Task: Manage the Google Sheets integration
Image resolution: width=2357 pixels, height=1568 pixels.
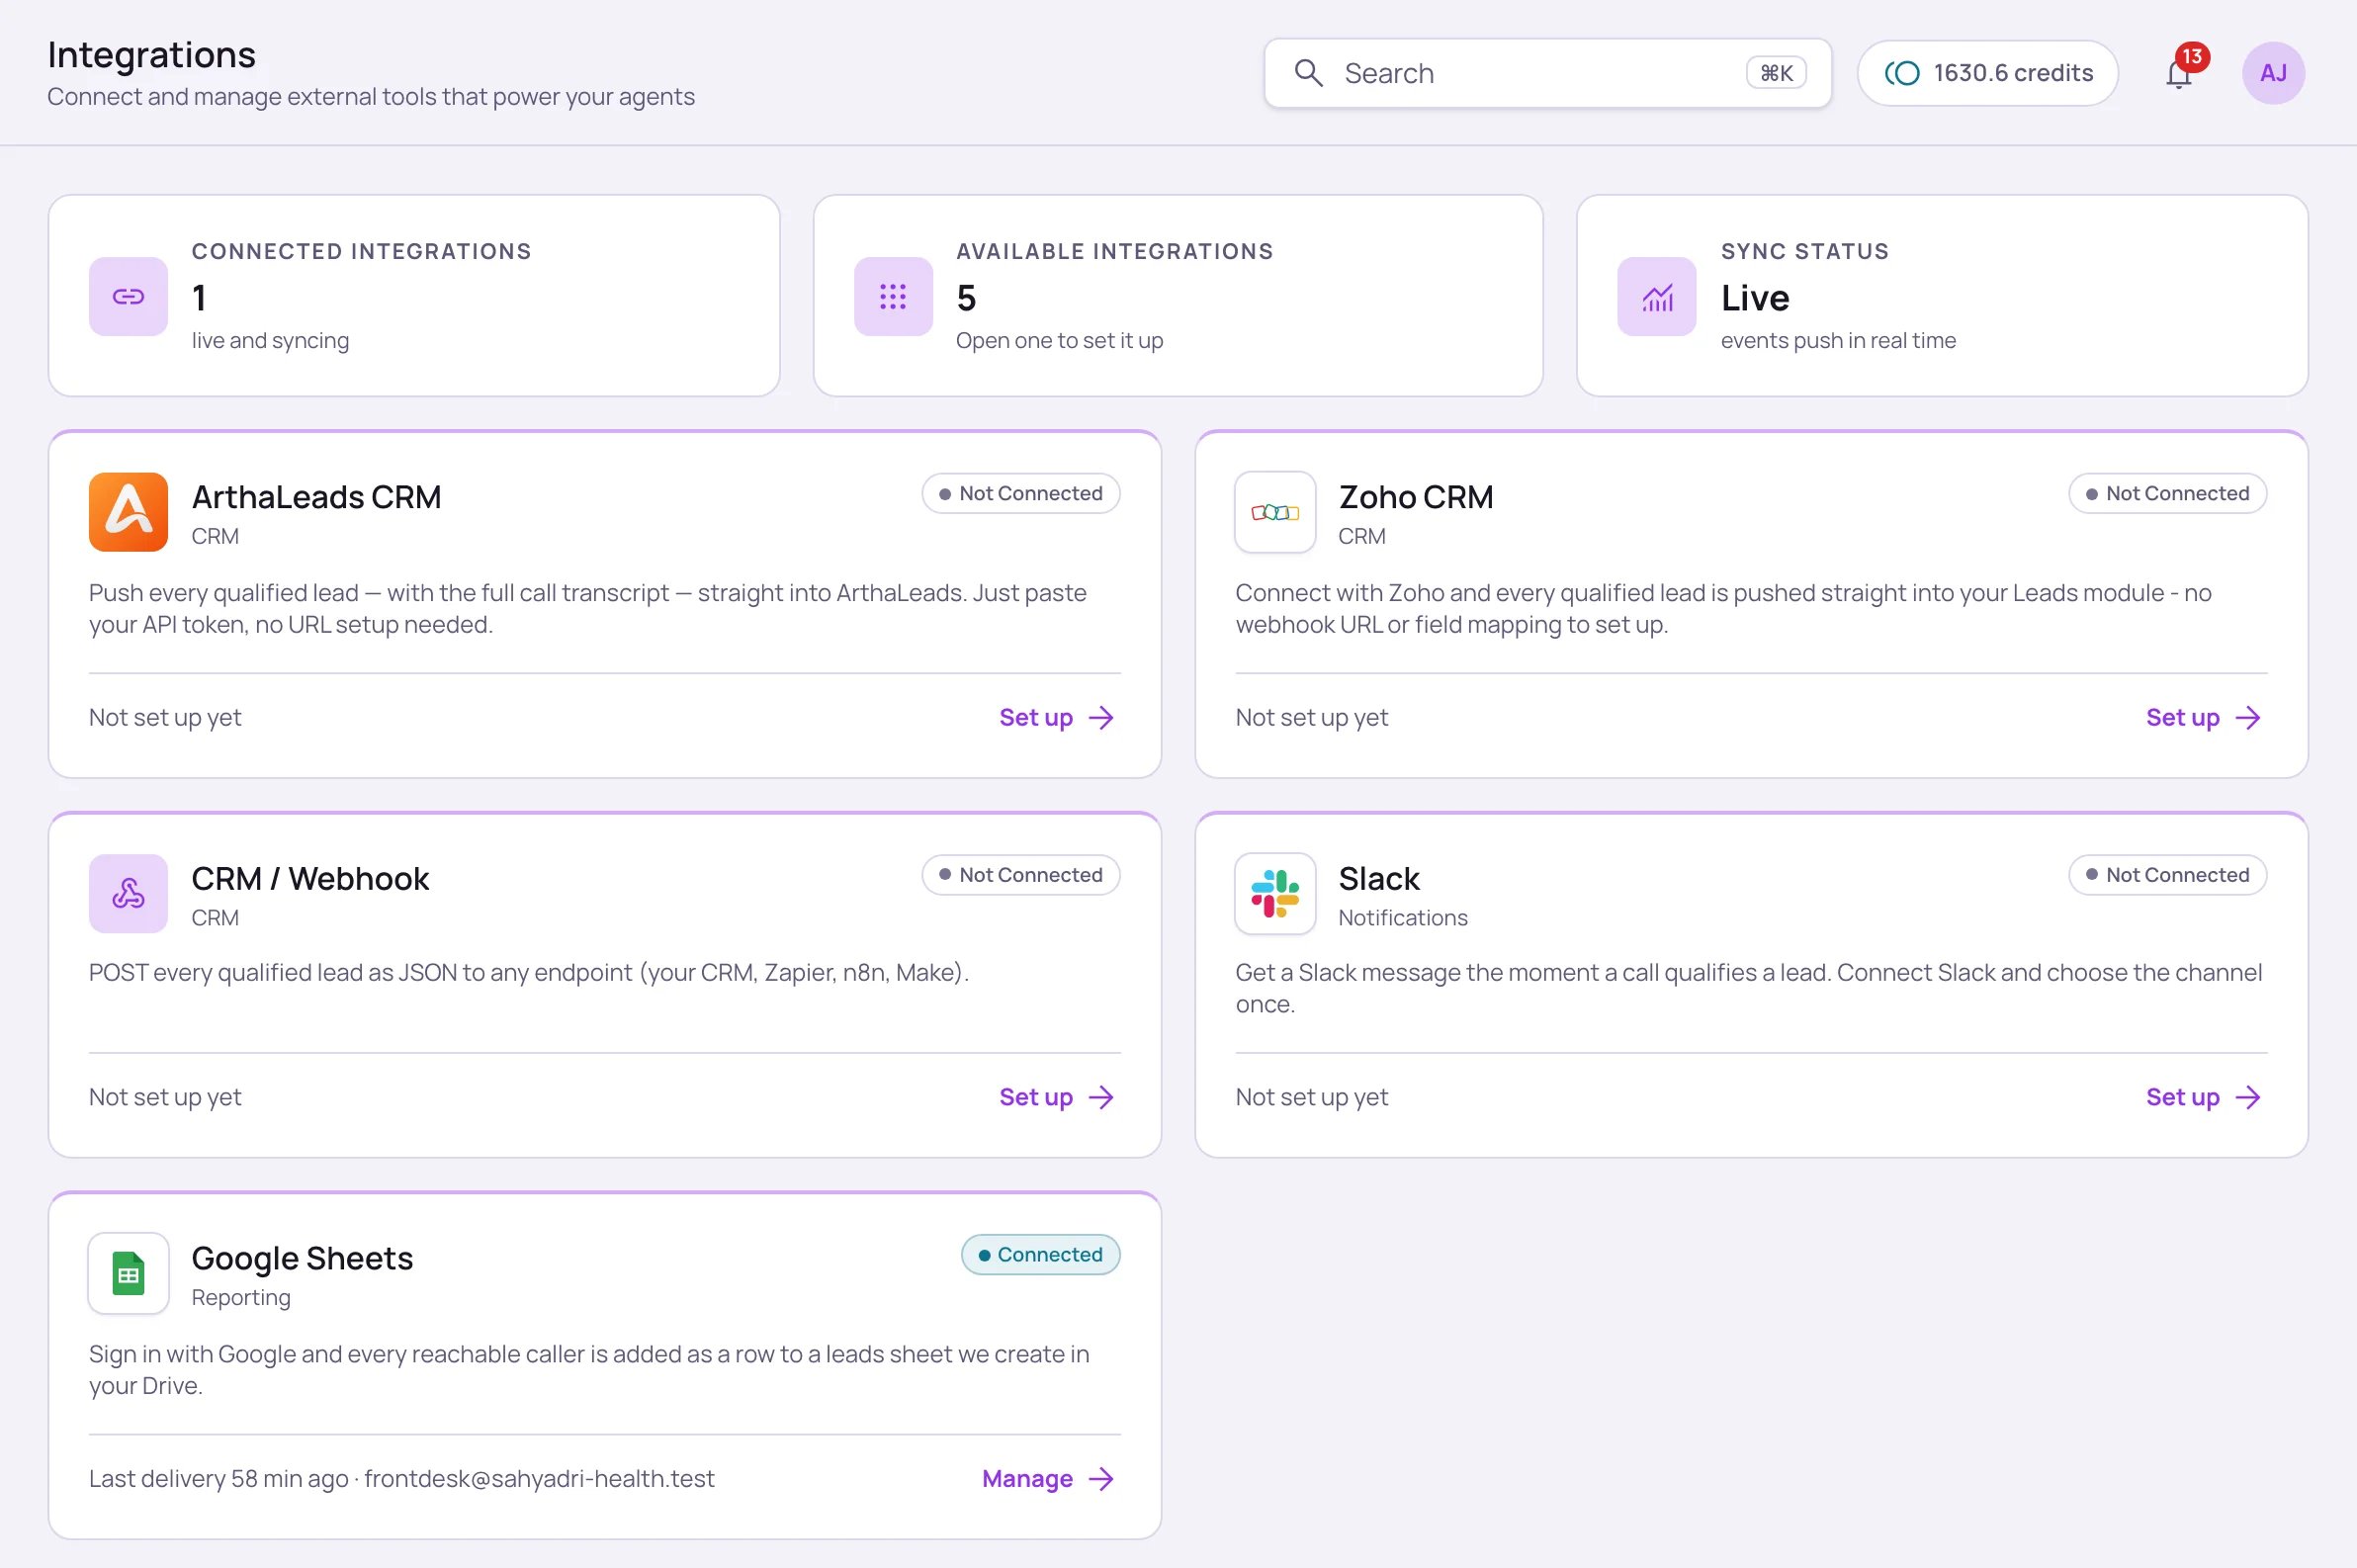Action: 1048,1479
